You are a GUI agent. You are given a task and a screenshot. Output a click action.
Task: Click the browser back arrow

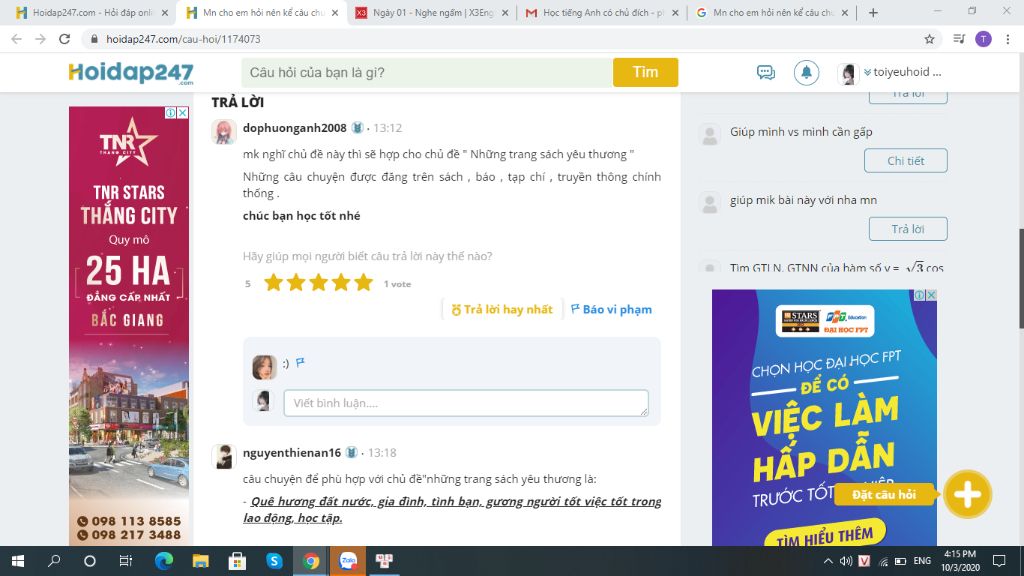pyautogui.click(x=16, y=39)
